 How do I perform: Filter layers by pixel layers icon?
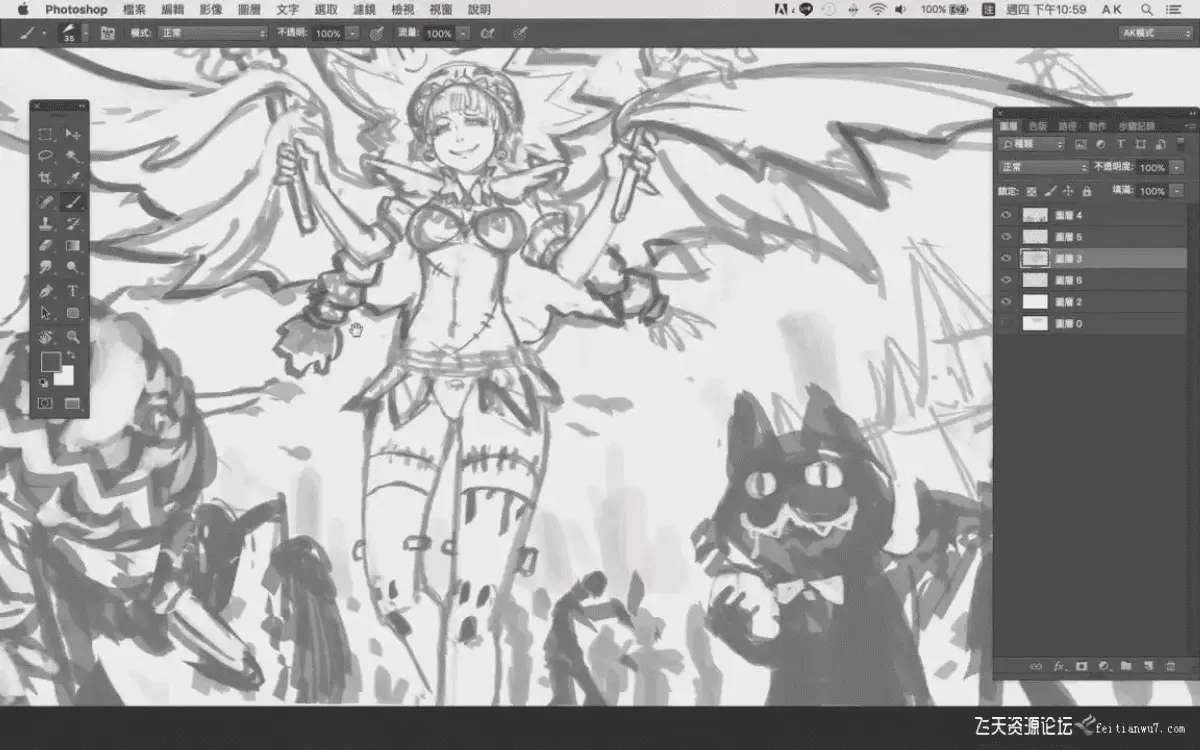(1081, 145)
